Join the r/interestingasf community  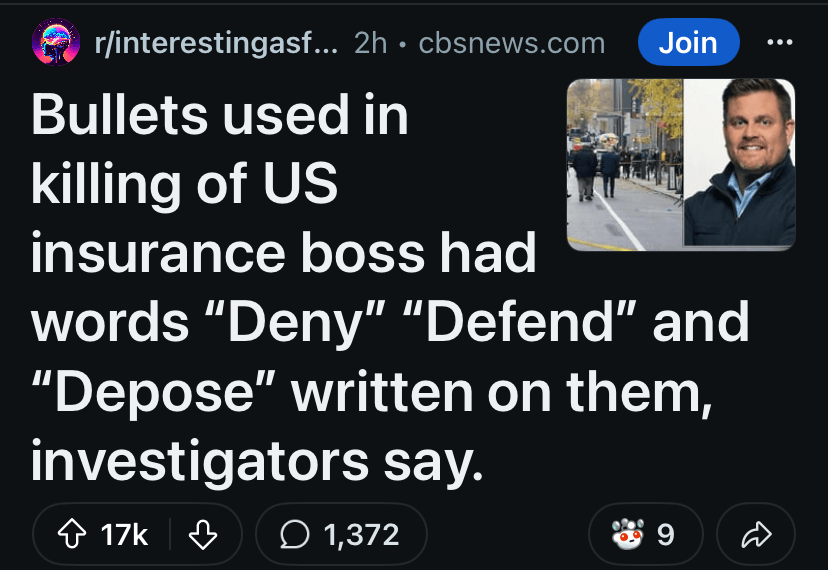[x=688, y=42]
